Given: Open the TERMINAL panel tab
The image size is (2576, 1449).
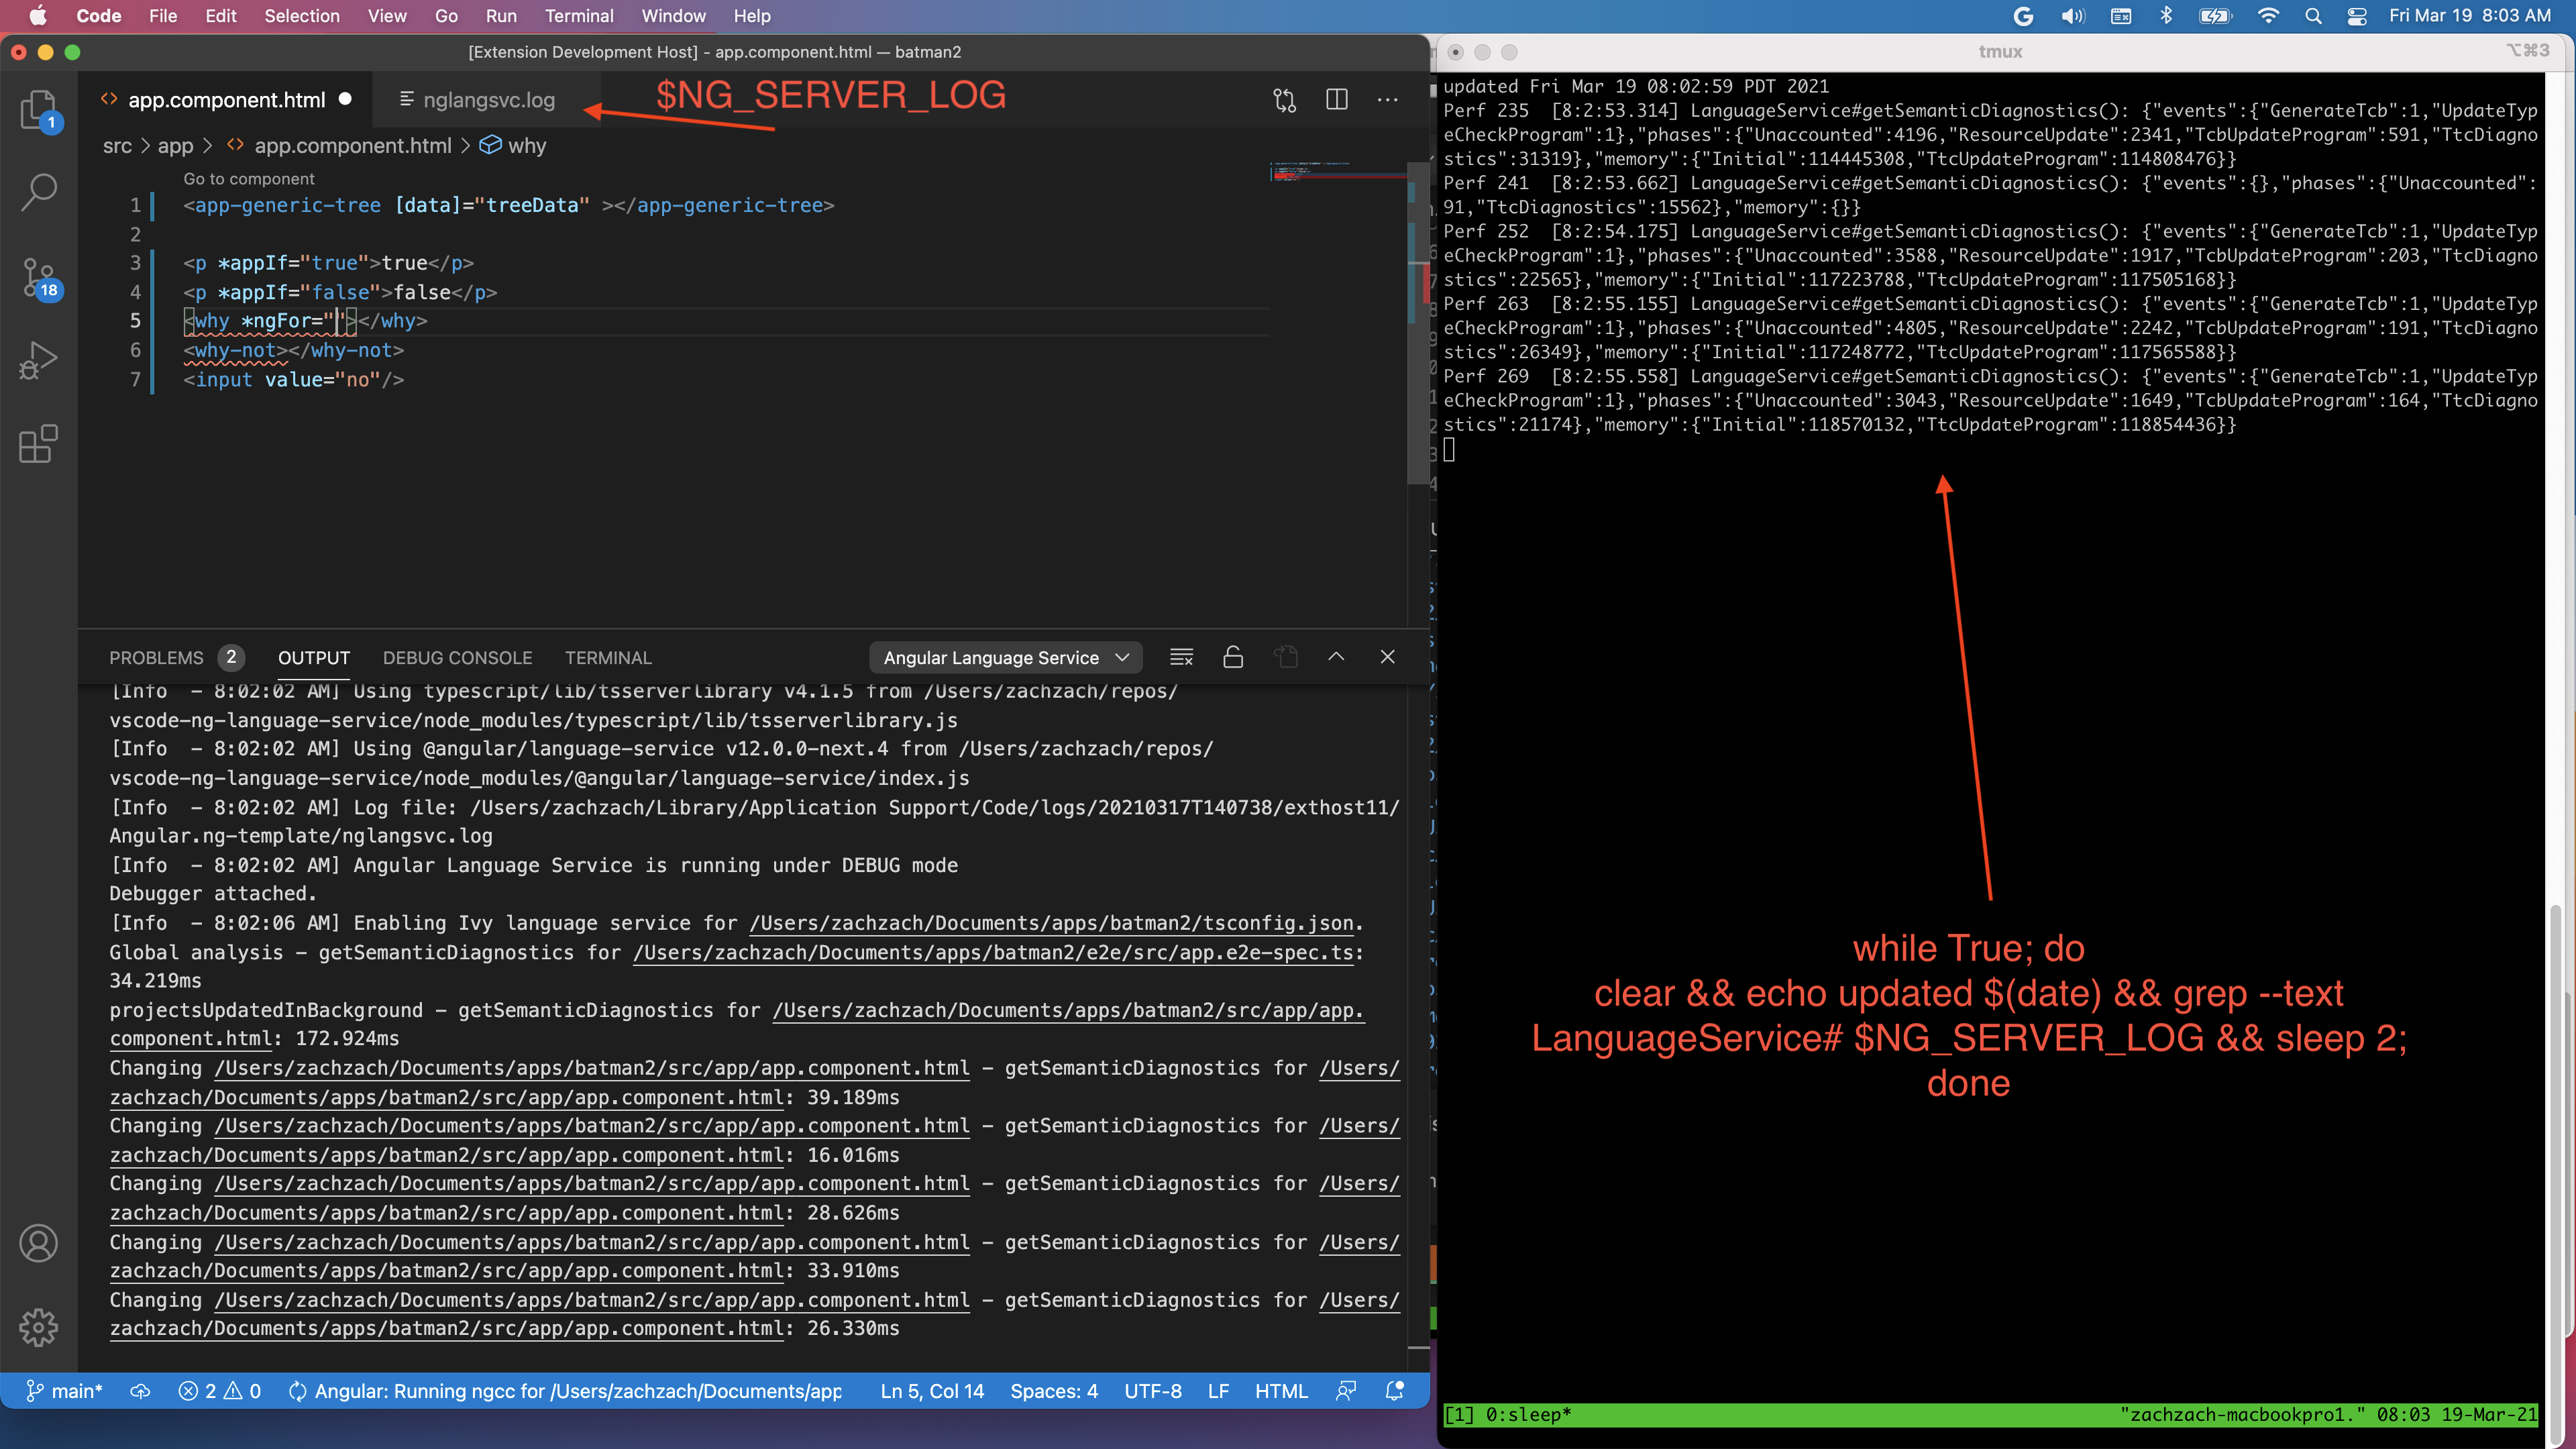Looking at the screenshot, I should pos(608,658).
